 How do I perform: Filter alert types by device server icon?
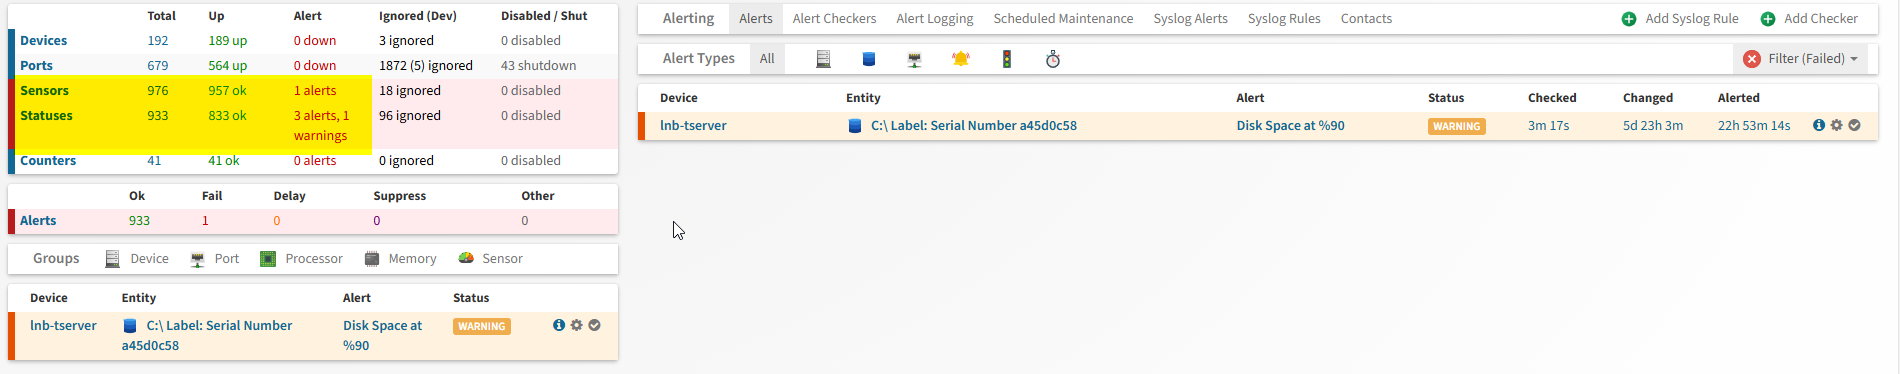click(x=823, y=59)
